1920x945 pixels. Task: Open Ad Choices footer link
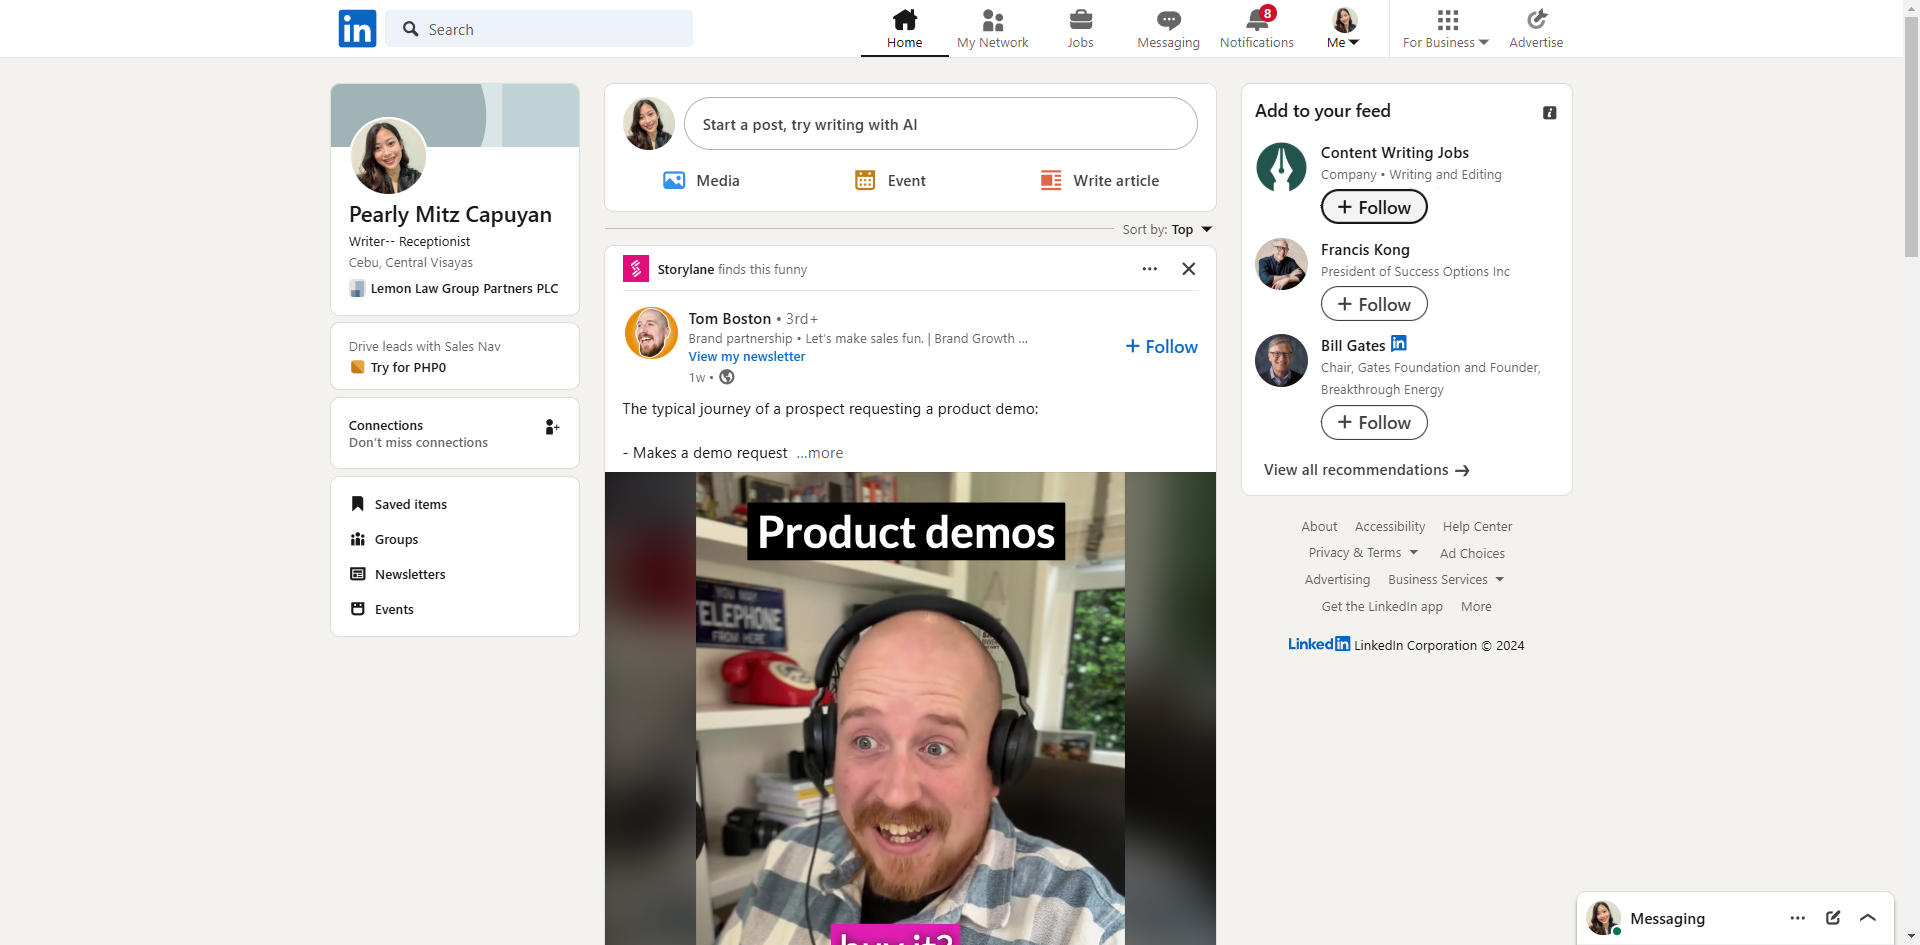pyautogui.click(x=1472, y=554)
